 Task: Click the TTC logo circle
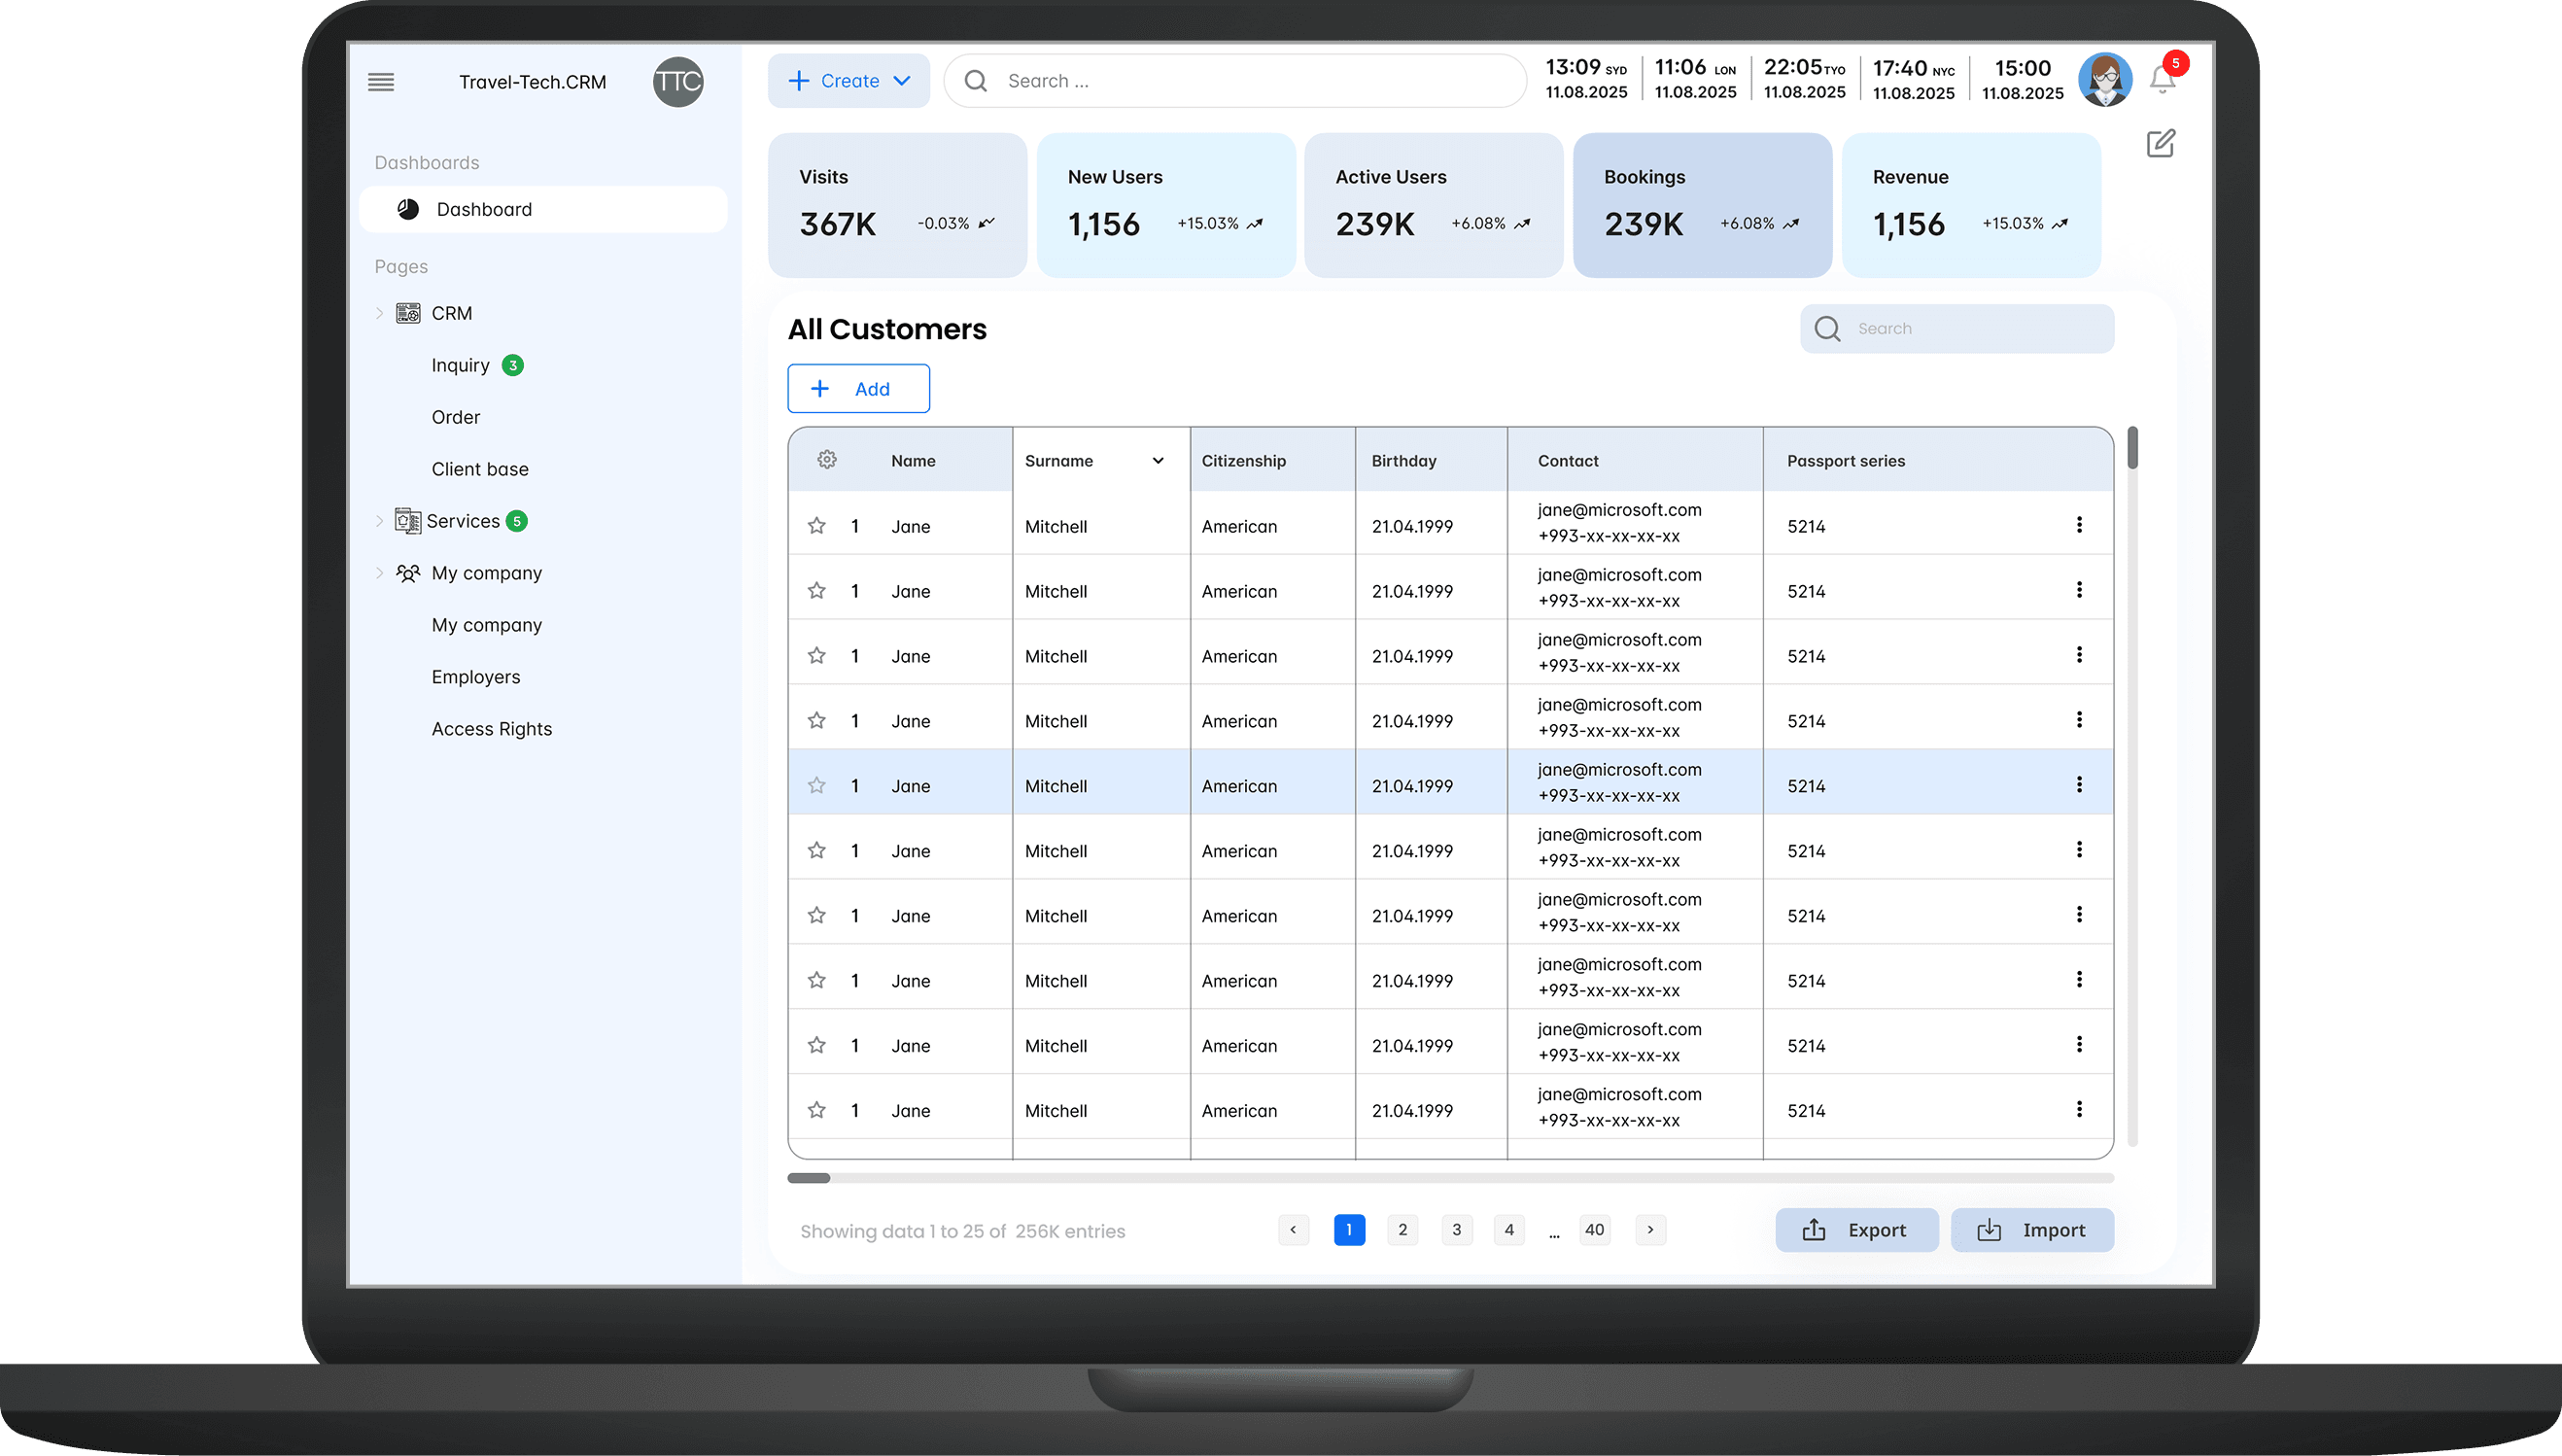pyautogui.click(x=678, y=82)
